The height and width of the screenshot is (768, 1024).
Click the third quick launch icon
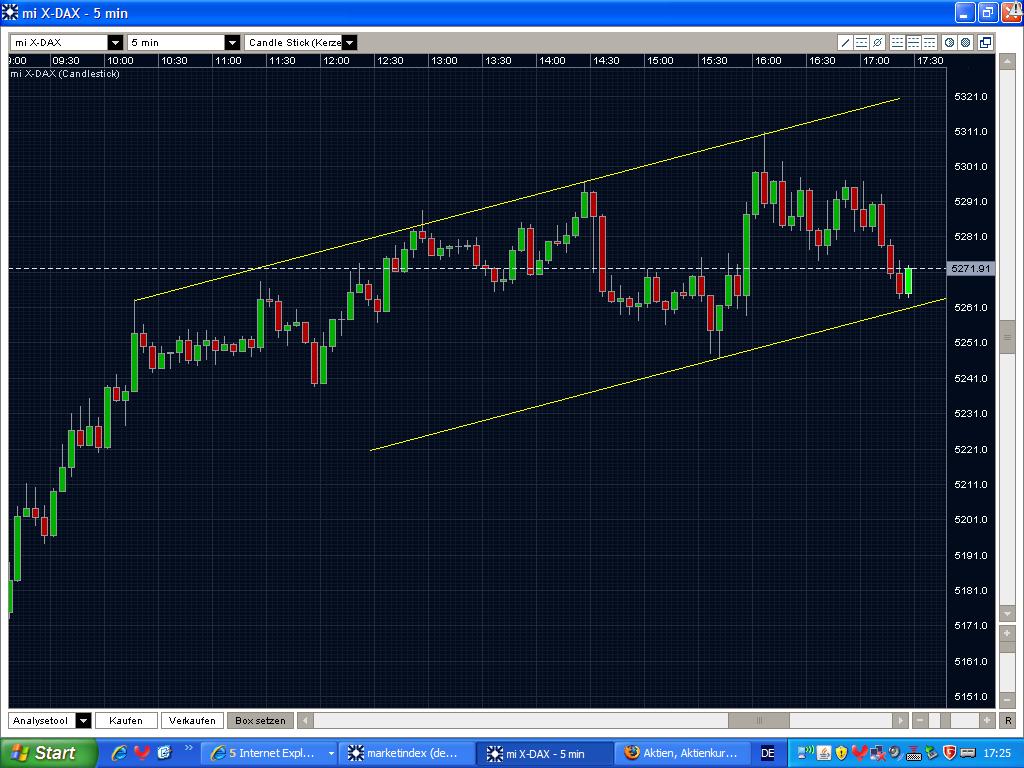(x=163, y=753)
